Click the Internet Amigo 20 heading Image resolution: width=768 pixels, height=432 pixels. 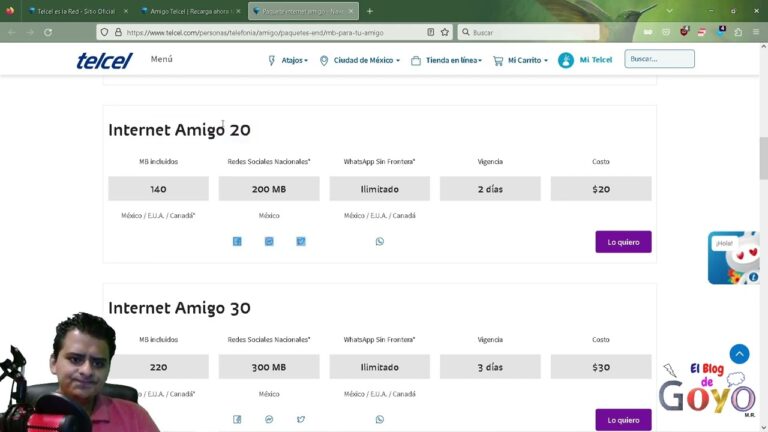[179, 130]
